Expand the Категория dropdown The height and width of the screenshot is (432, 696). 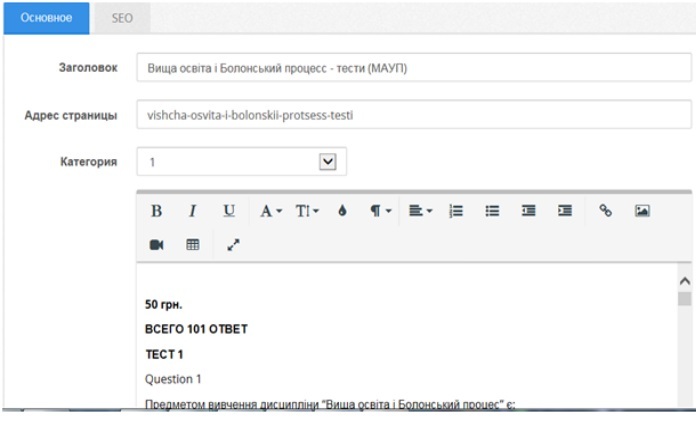coord(326,162)
